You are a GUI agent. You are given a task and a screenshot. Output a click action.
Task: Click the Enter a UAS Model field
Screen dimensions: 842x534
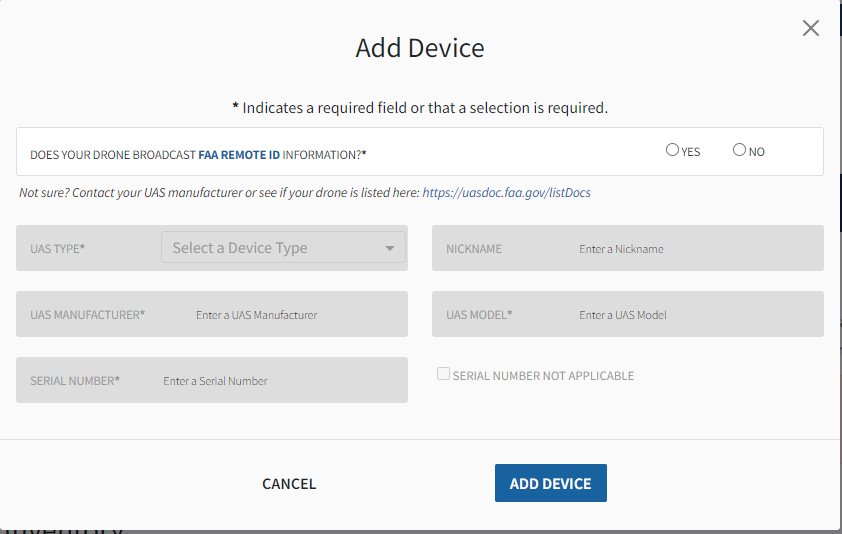[695, 315]
